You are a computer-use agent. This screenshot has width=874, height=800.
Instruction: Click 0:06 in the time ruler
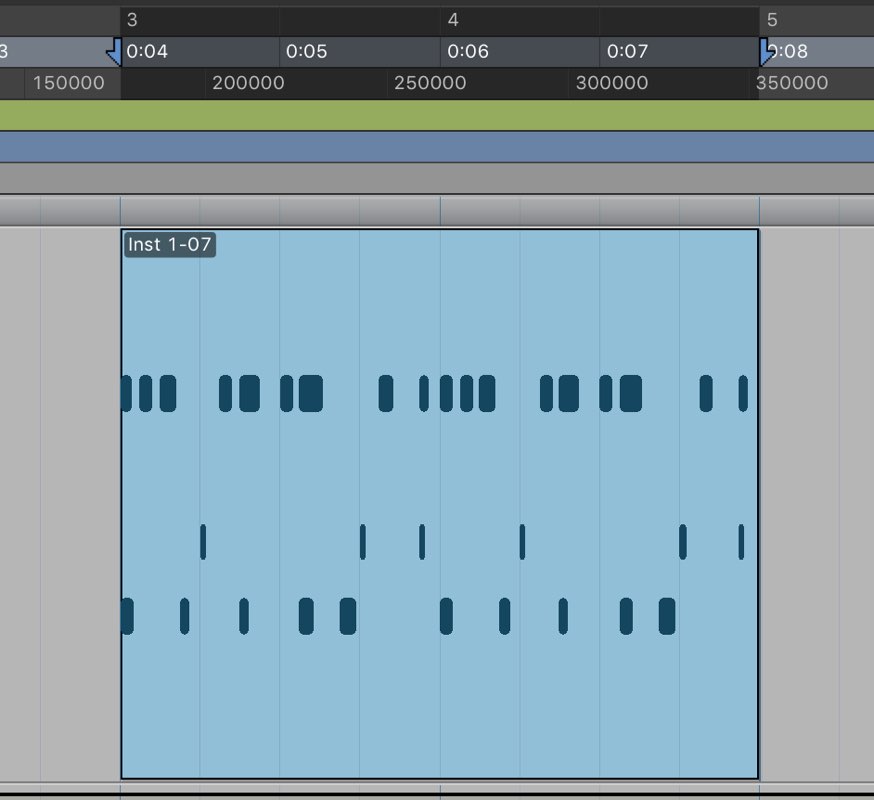(468, 51)
